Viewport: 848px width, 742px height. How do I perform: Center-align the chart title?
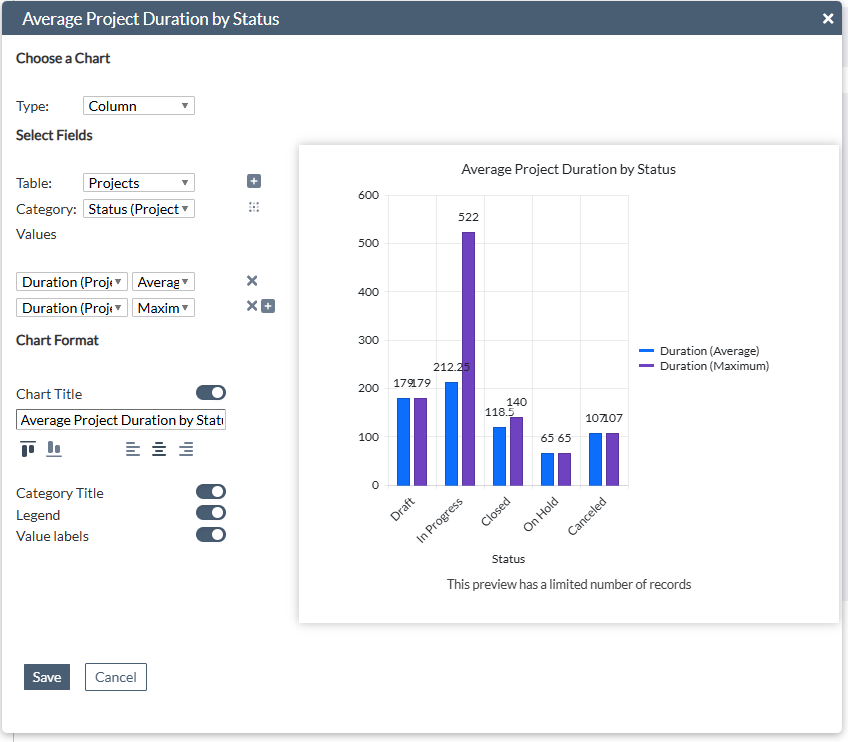(x=159, y=449)
